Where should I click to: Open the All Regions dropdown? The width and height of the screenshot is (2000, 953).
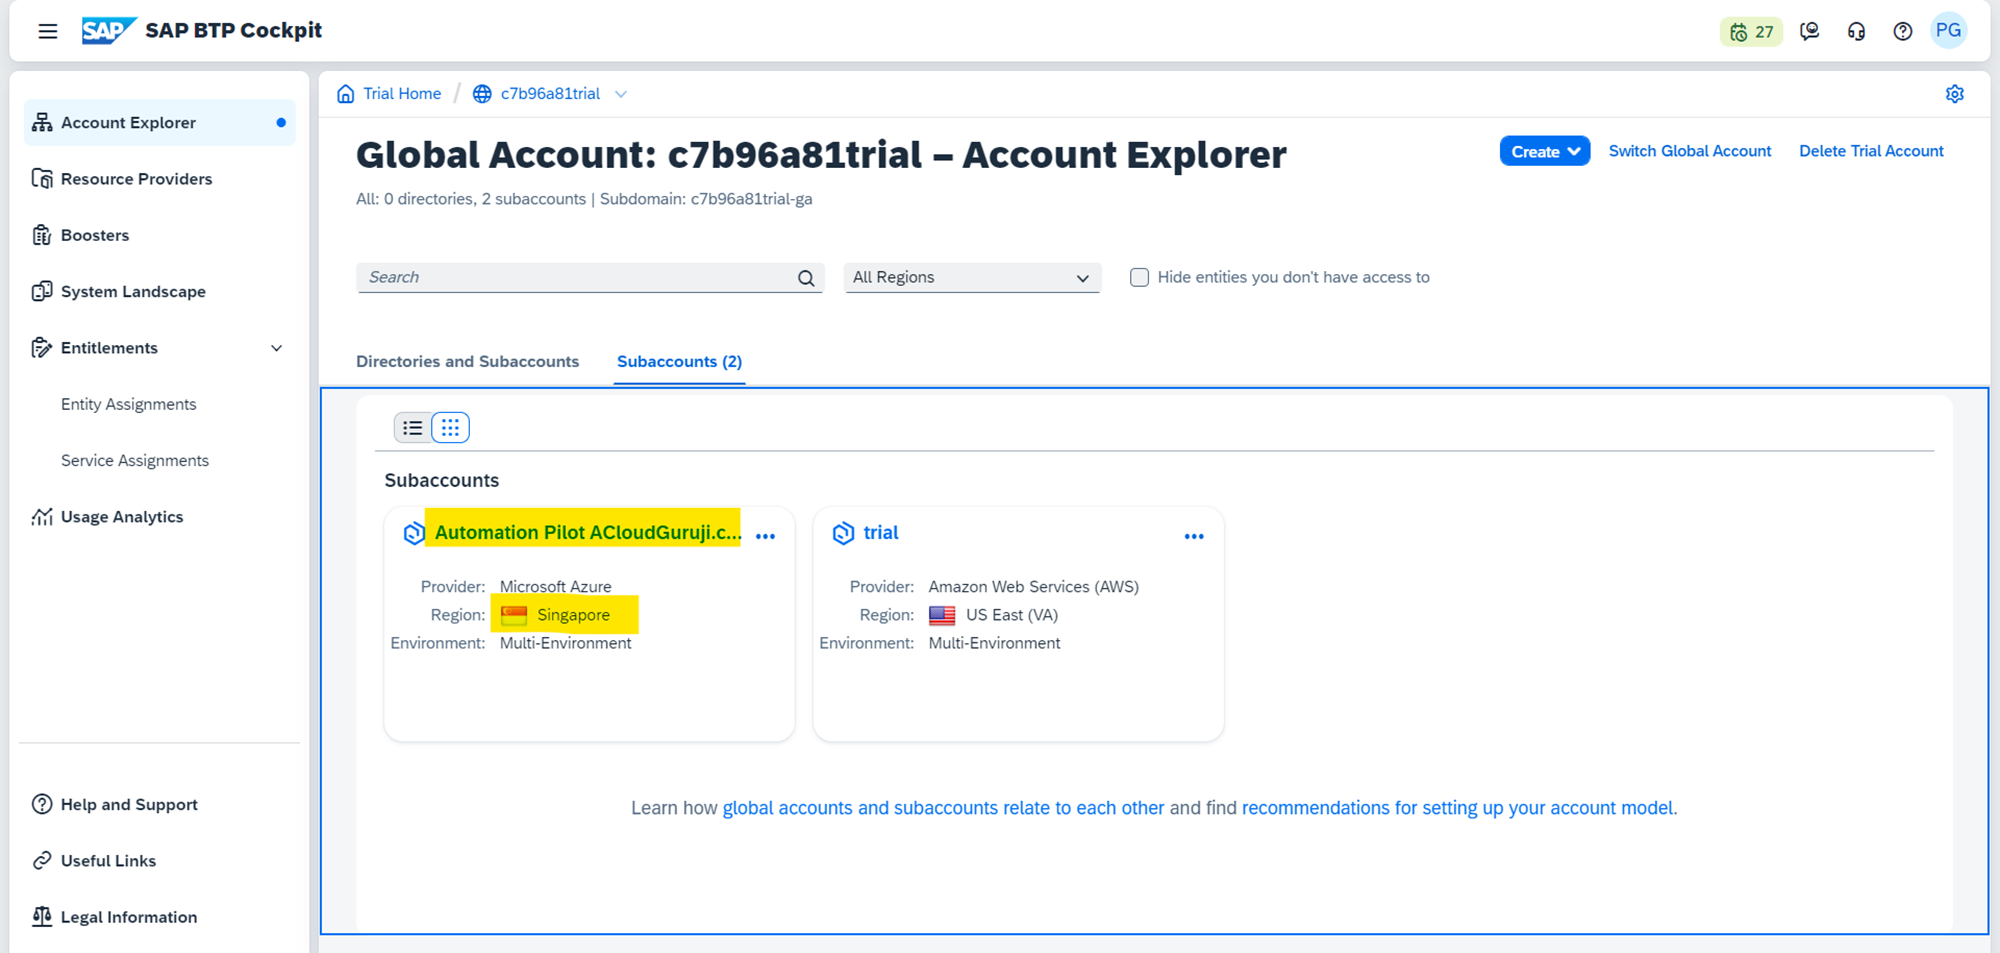971,278
